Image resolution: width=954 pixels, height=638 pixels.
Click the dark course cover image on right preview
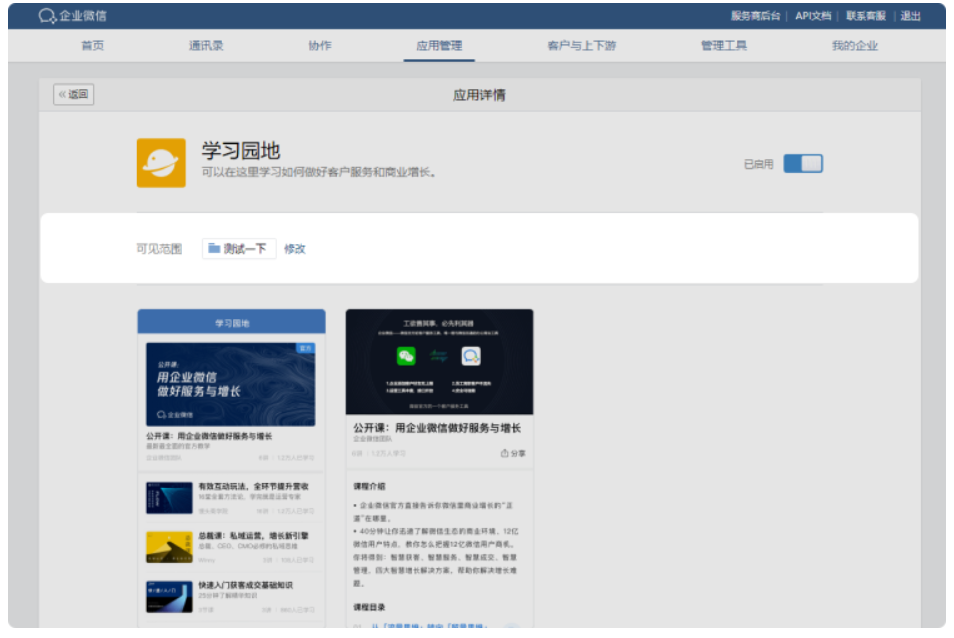click(439, 362)
